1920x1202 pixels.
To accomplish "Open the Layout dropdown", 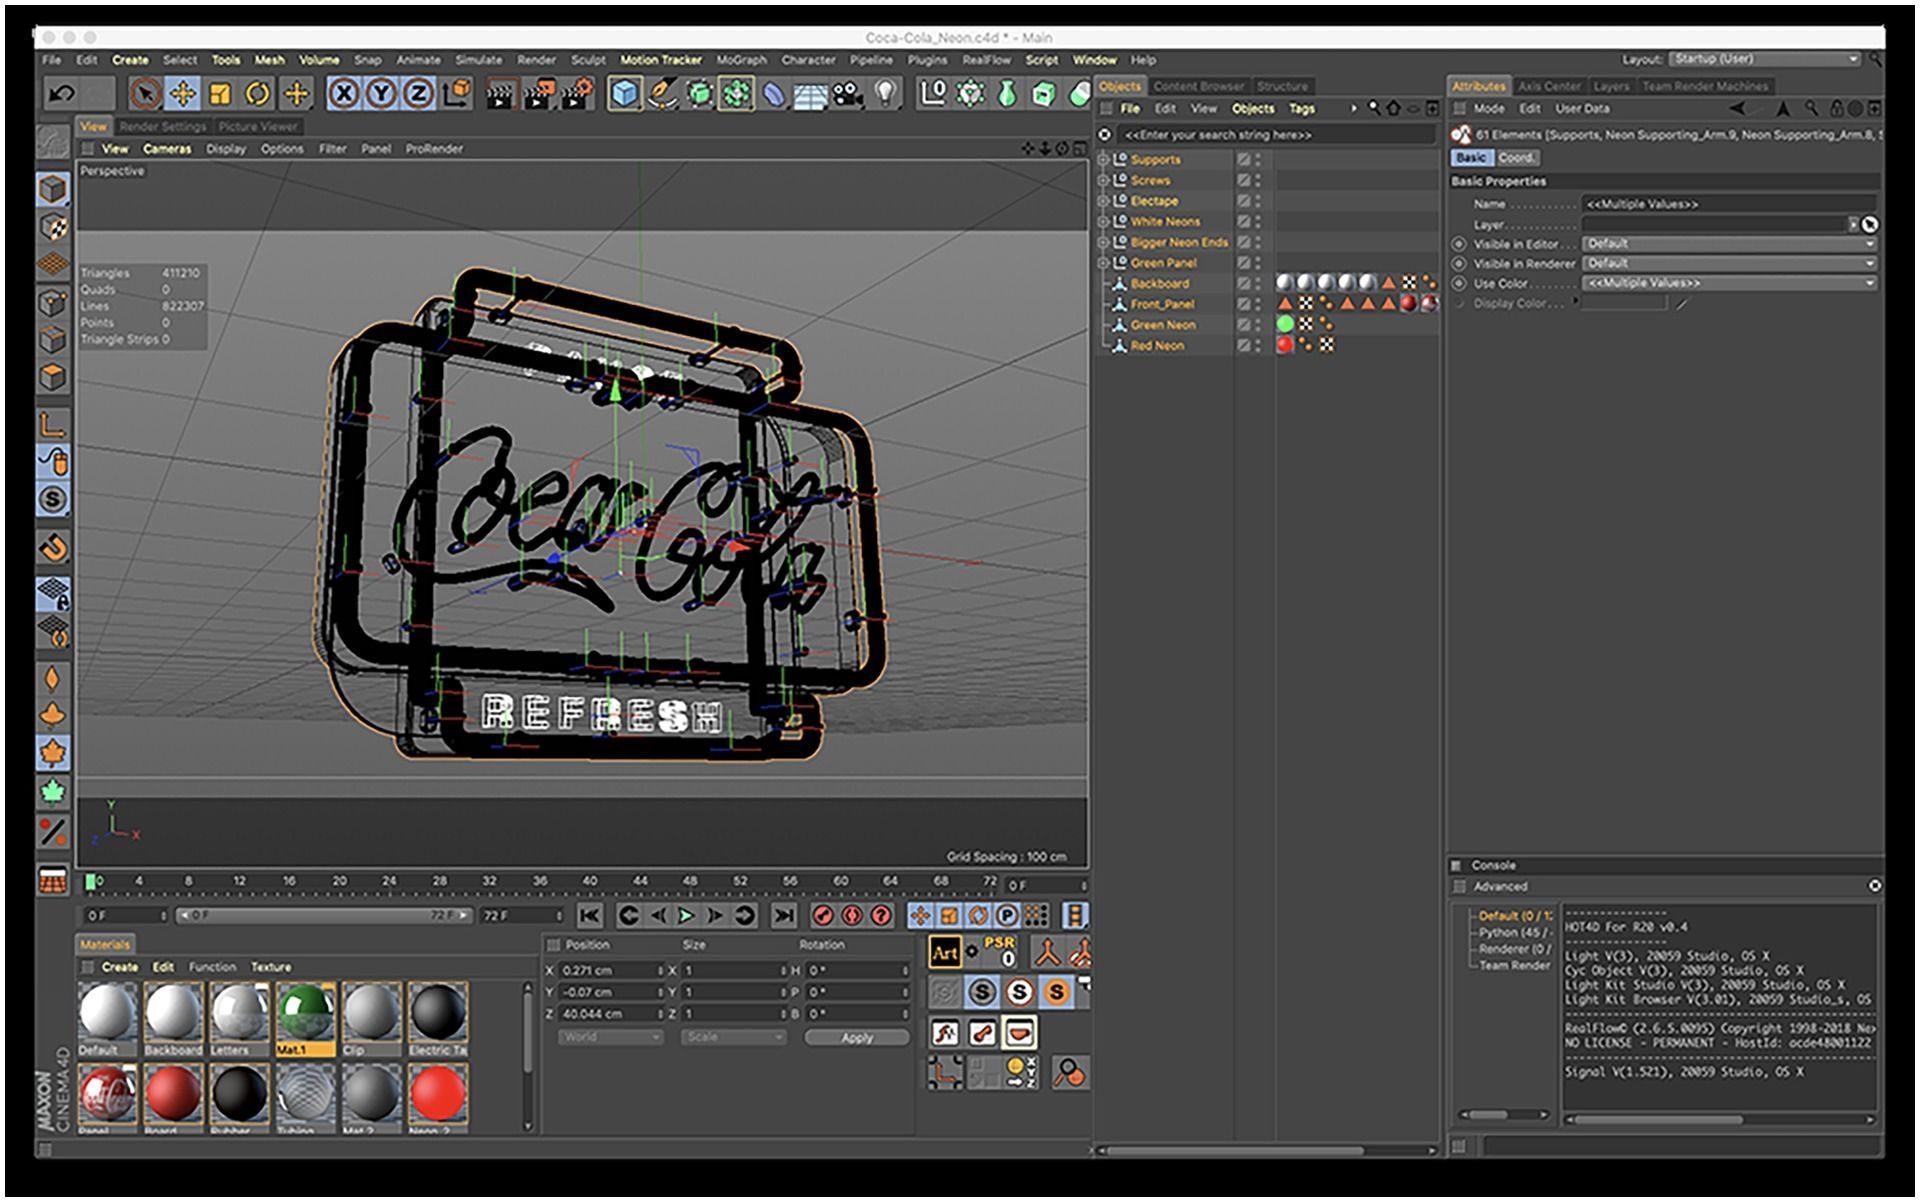I will click(x=1764, y=59).
